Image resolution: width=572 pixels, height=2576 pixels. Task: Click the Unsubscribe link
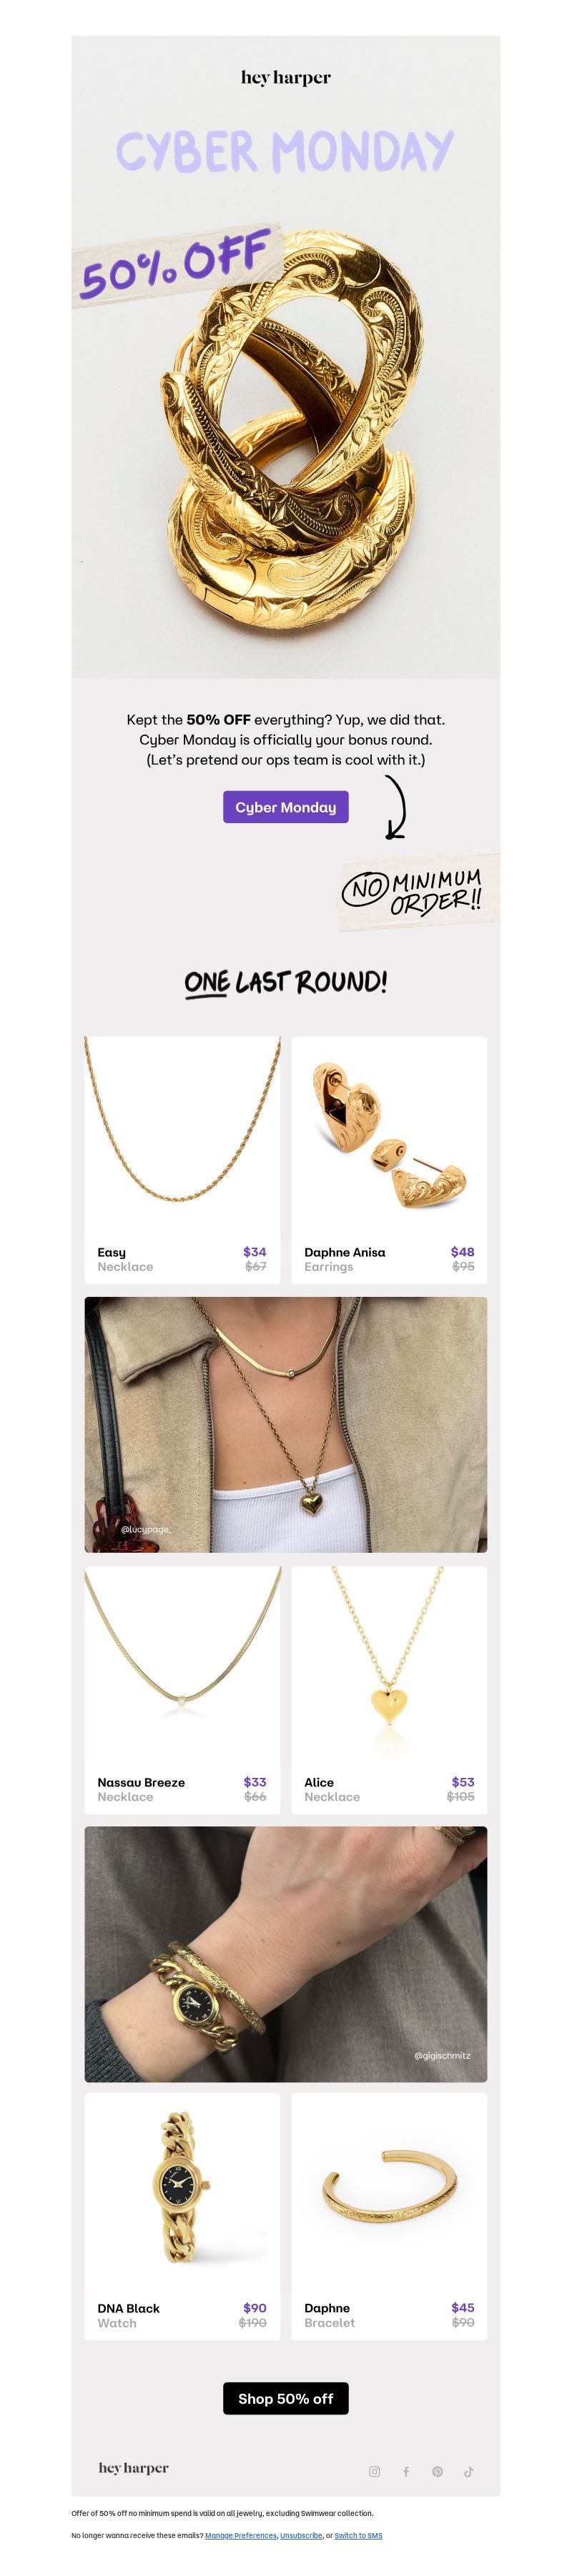(x=301, y=2535)
